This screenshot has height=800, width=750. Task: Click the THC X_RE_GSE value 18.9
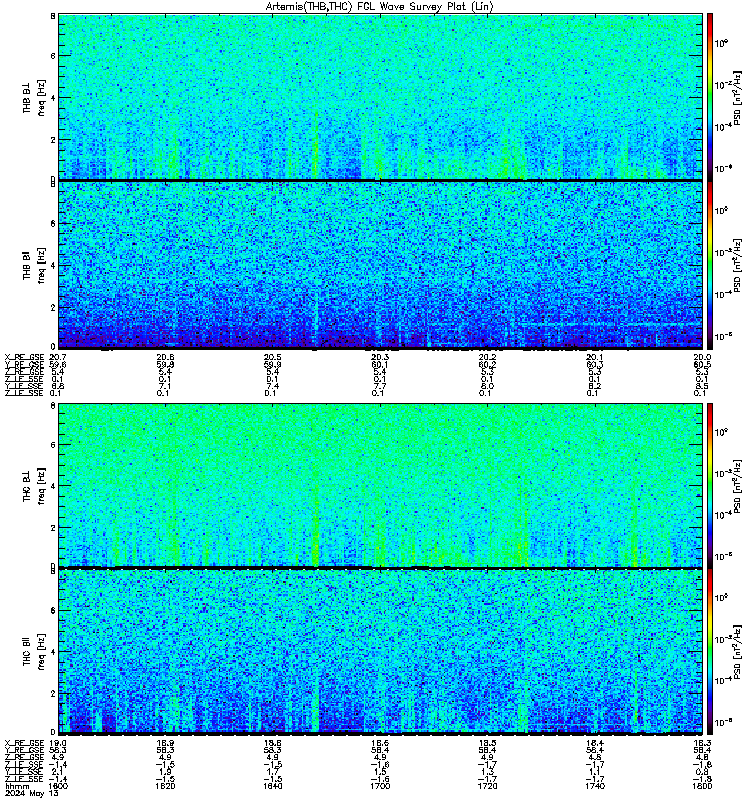coord(165,743)
